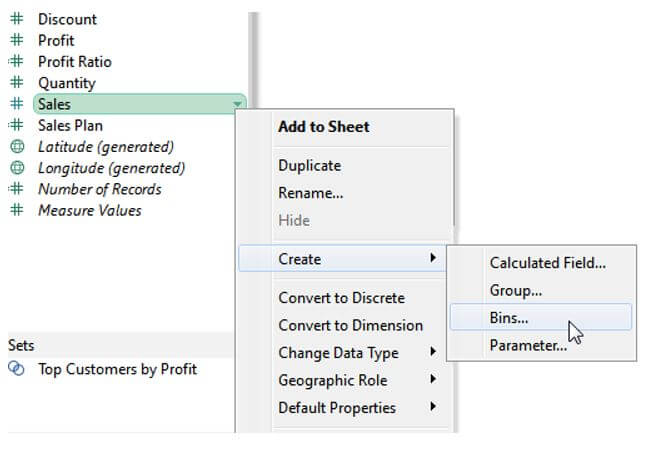This screenshot has width=654, height=451.
Task: Select Duplicate from the context menu
Action: pyautogui.click(x=309, y=166)
